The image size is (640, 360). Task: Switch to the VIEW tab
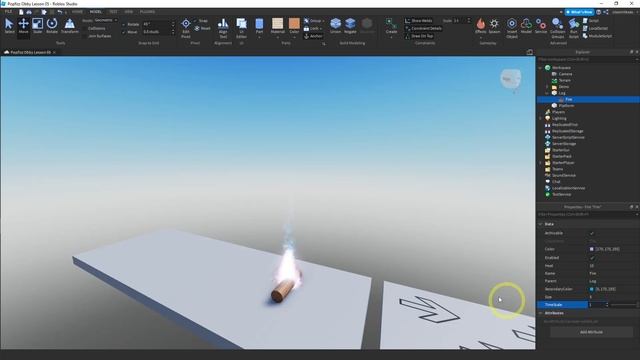coord(129,12)
